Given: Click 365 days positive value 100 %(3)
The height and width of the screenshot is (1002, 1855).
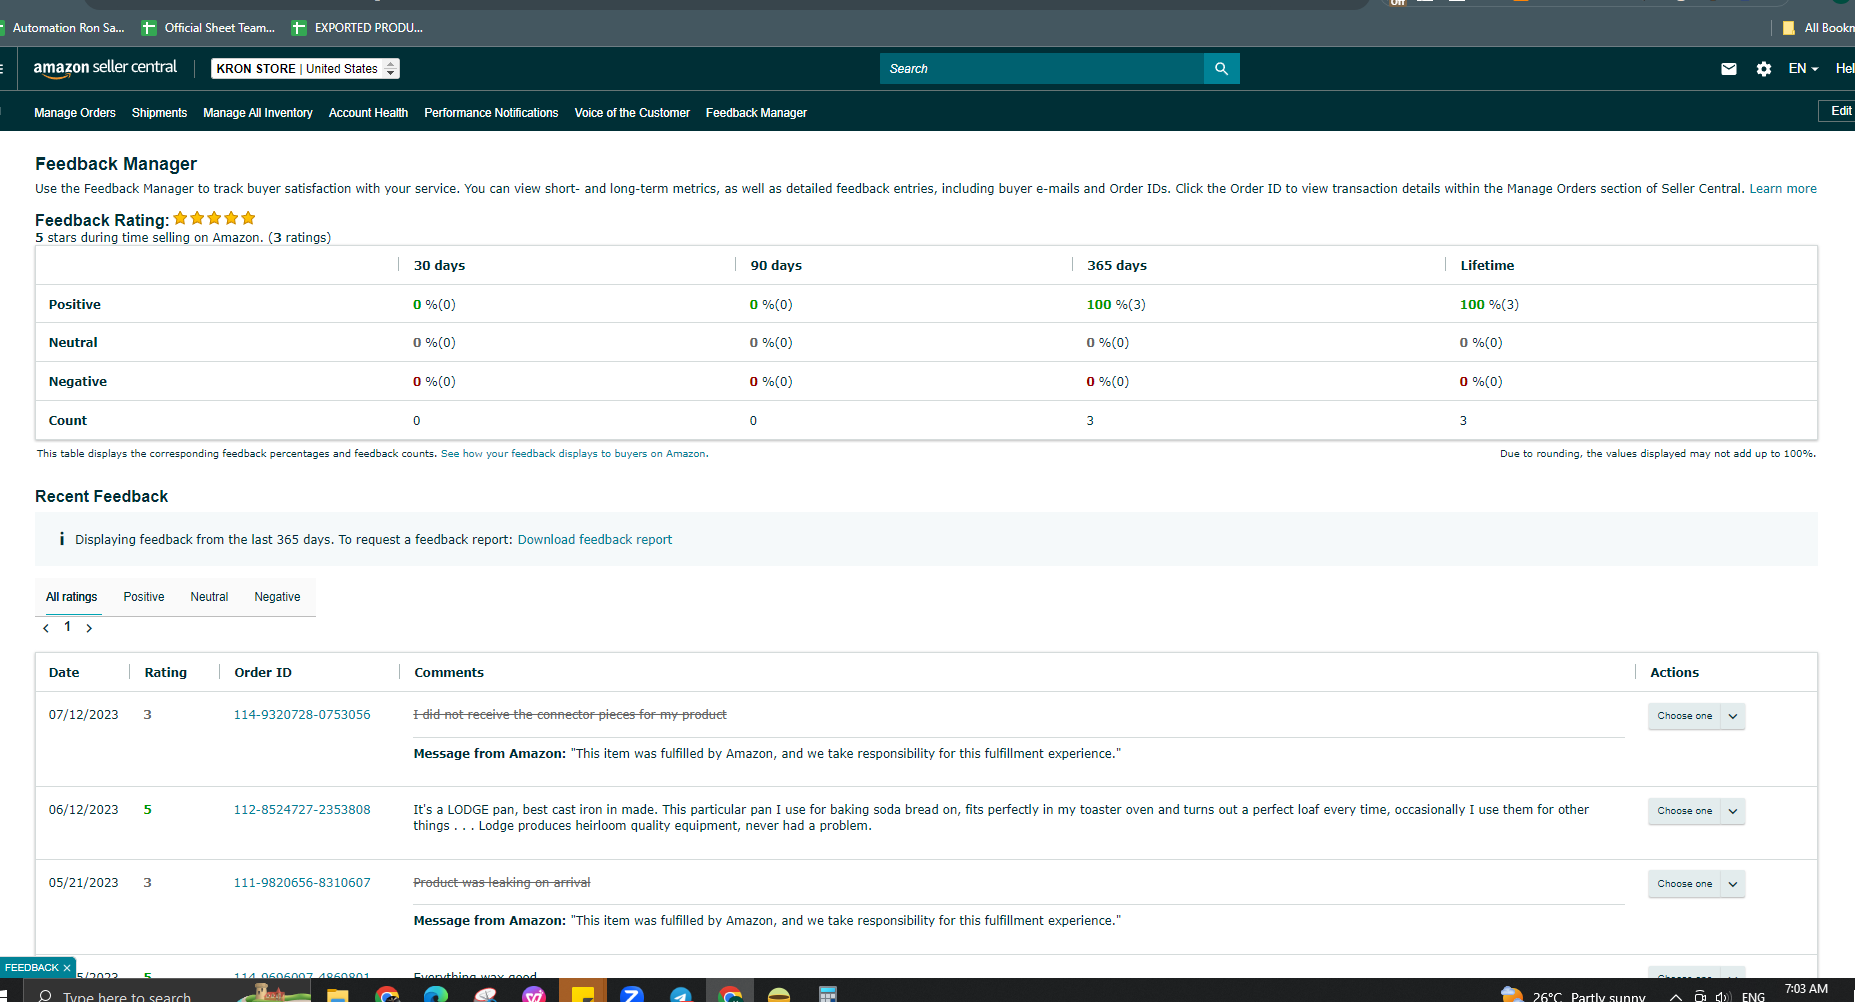Looking at the screenshot, I should 1116,305.
